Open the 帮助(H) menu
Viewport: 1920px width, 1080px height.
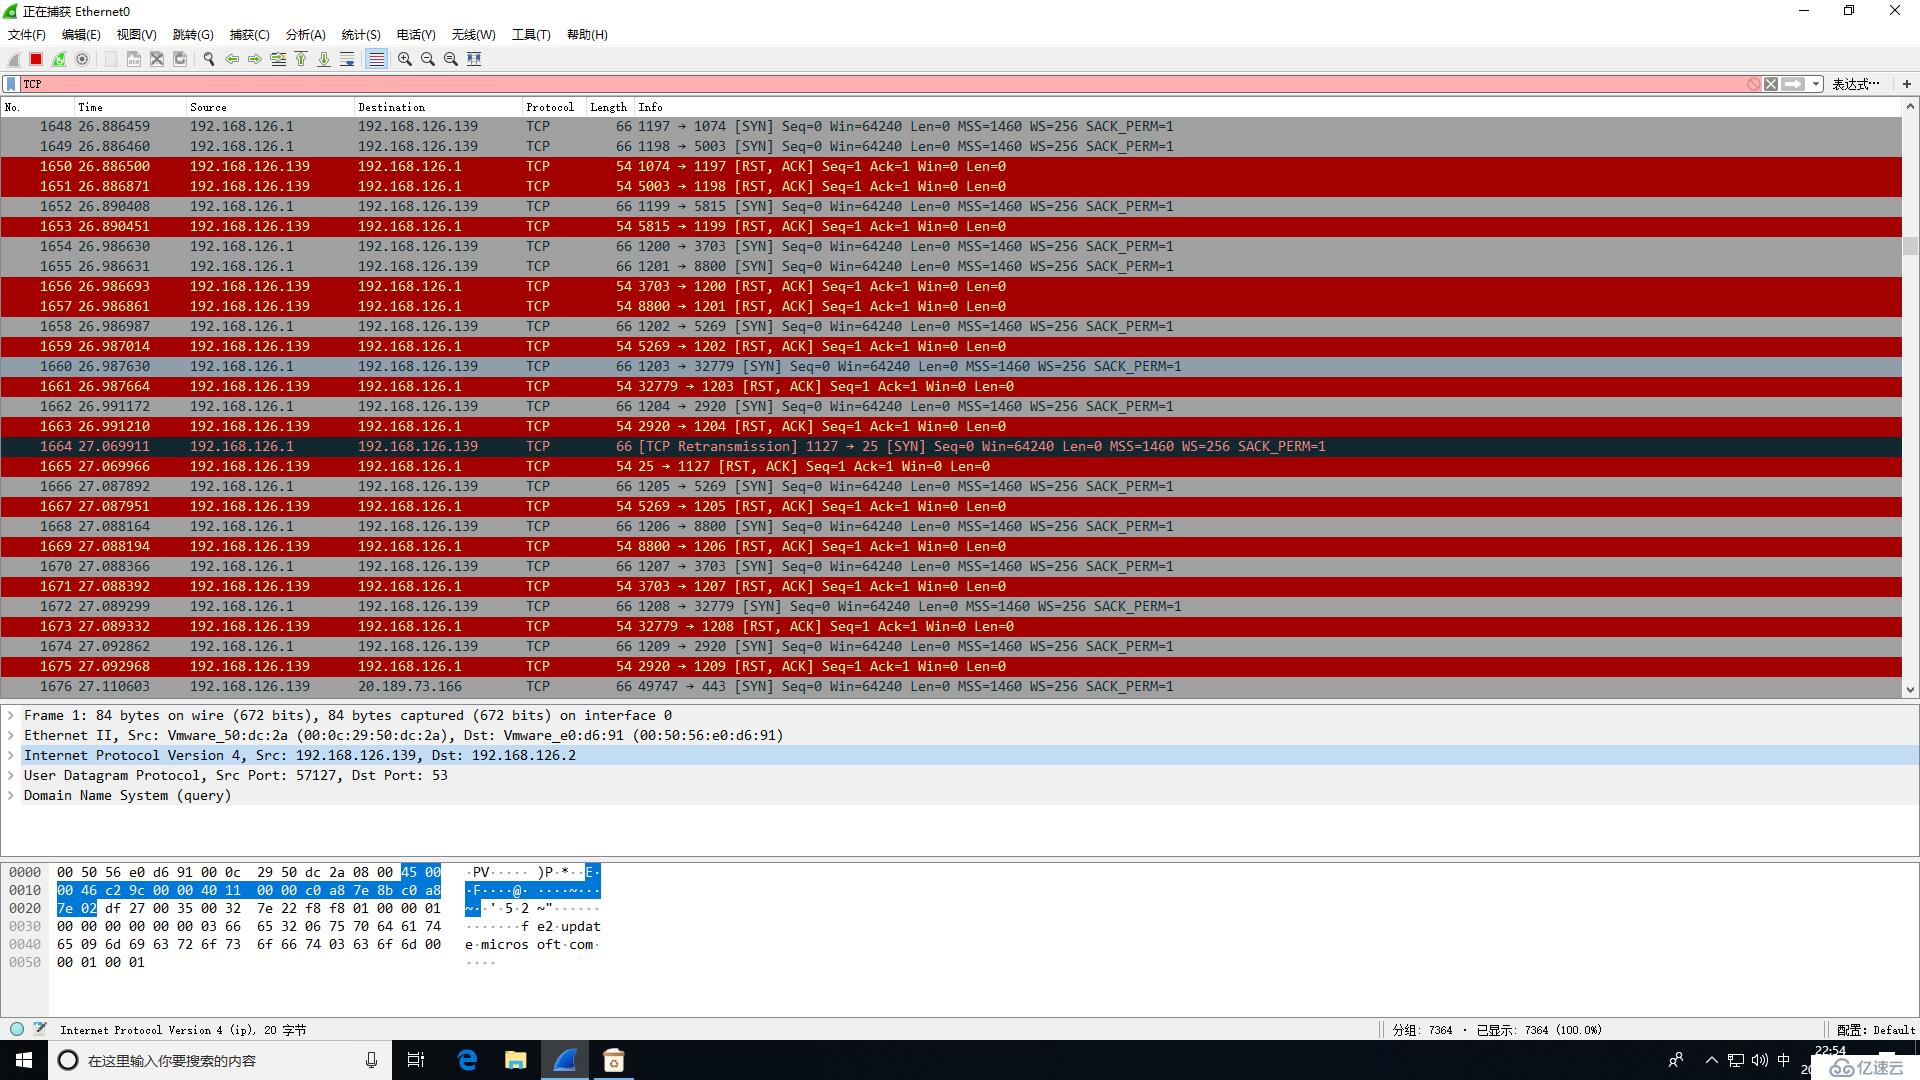[587, 34]
